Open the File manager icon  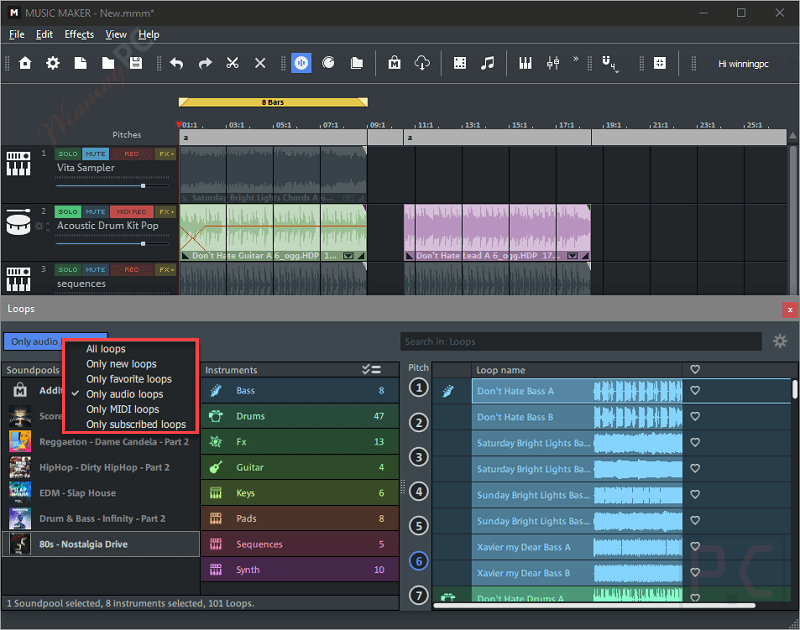[357, 63]
